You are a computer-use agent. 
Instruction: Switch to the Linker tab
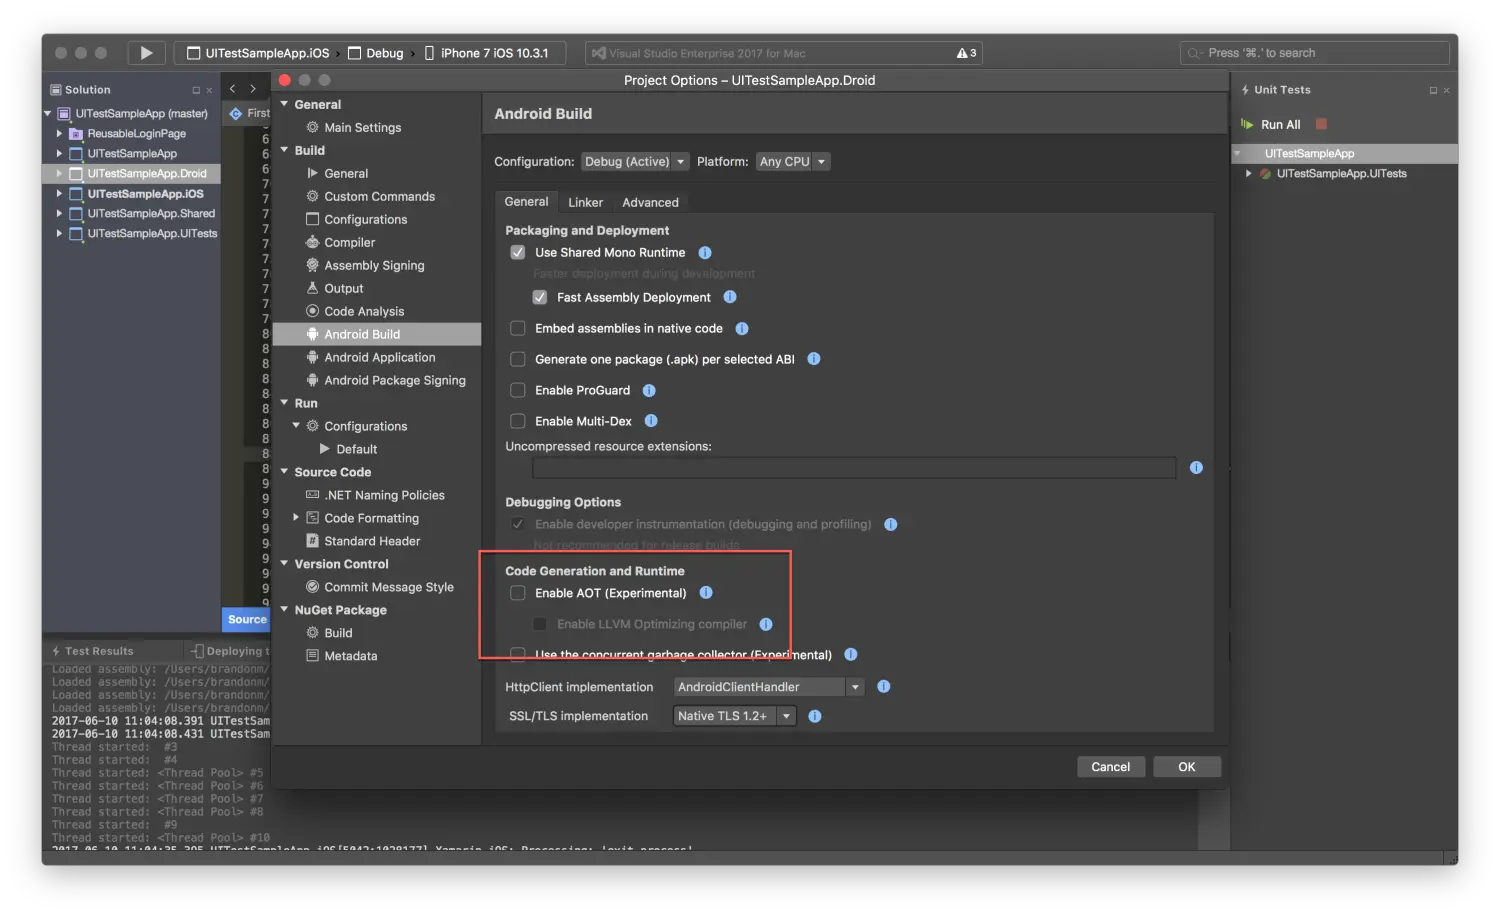click(x=586, y=202)
